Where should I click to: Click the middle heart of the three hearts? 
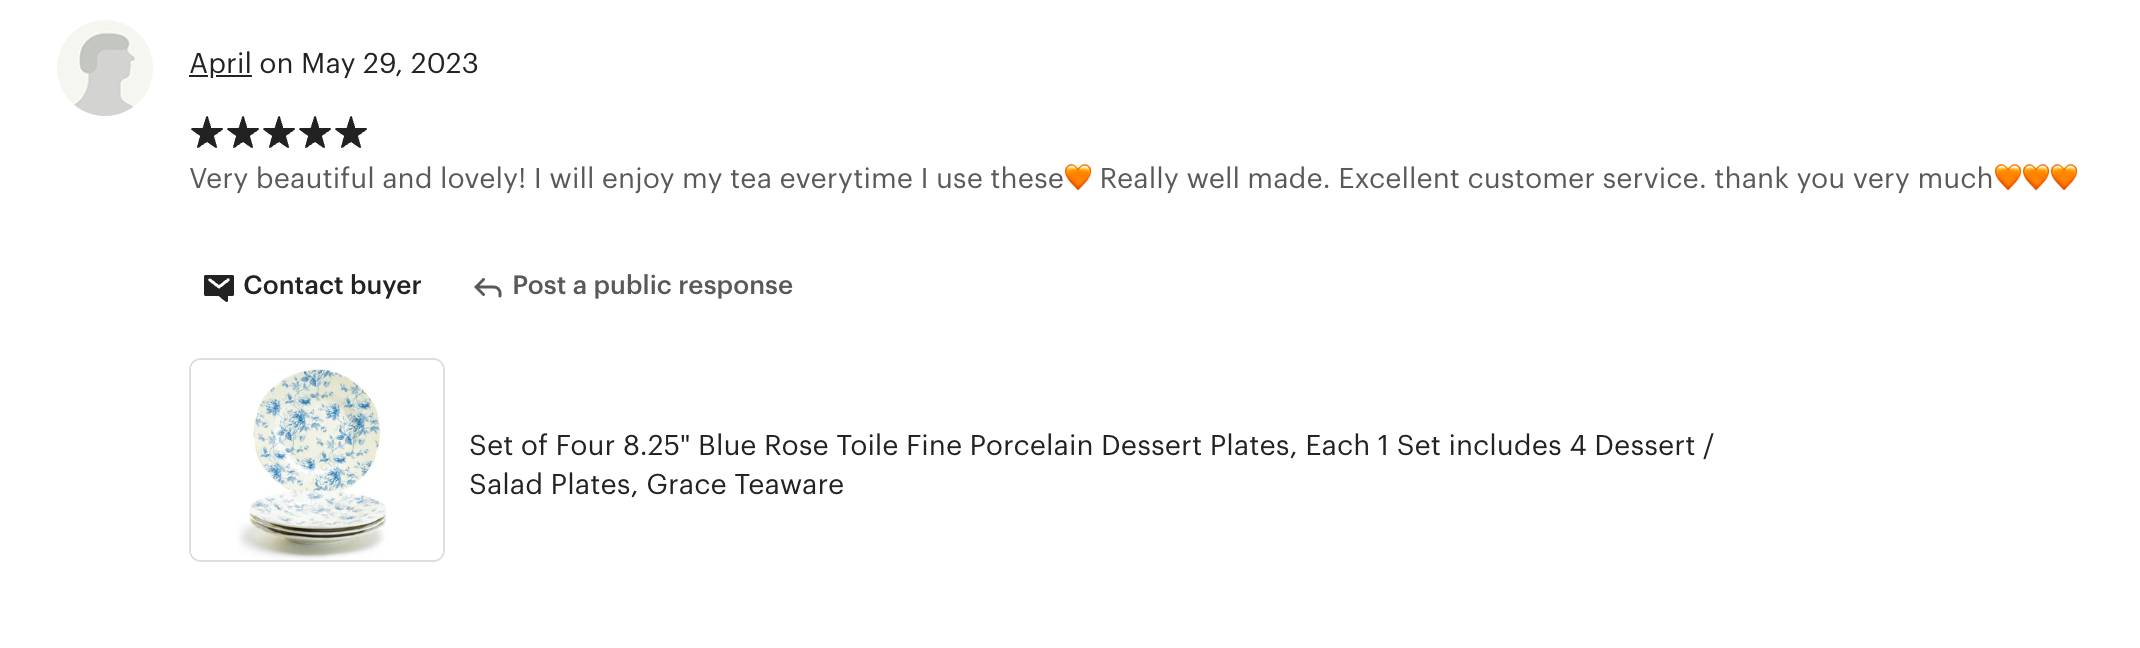[2035, 177]
